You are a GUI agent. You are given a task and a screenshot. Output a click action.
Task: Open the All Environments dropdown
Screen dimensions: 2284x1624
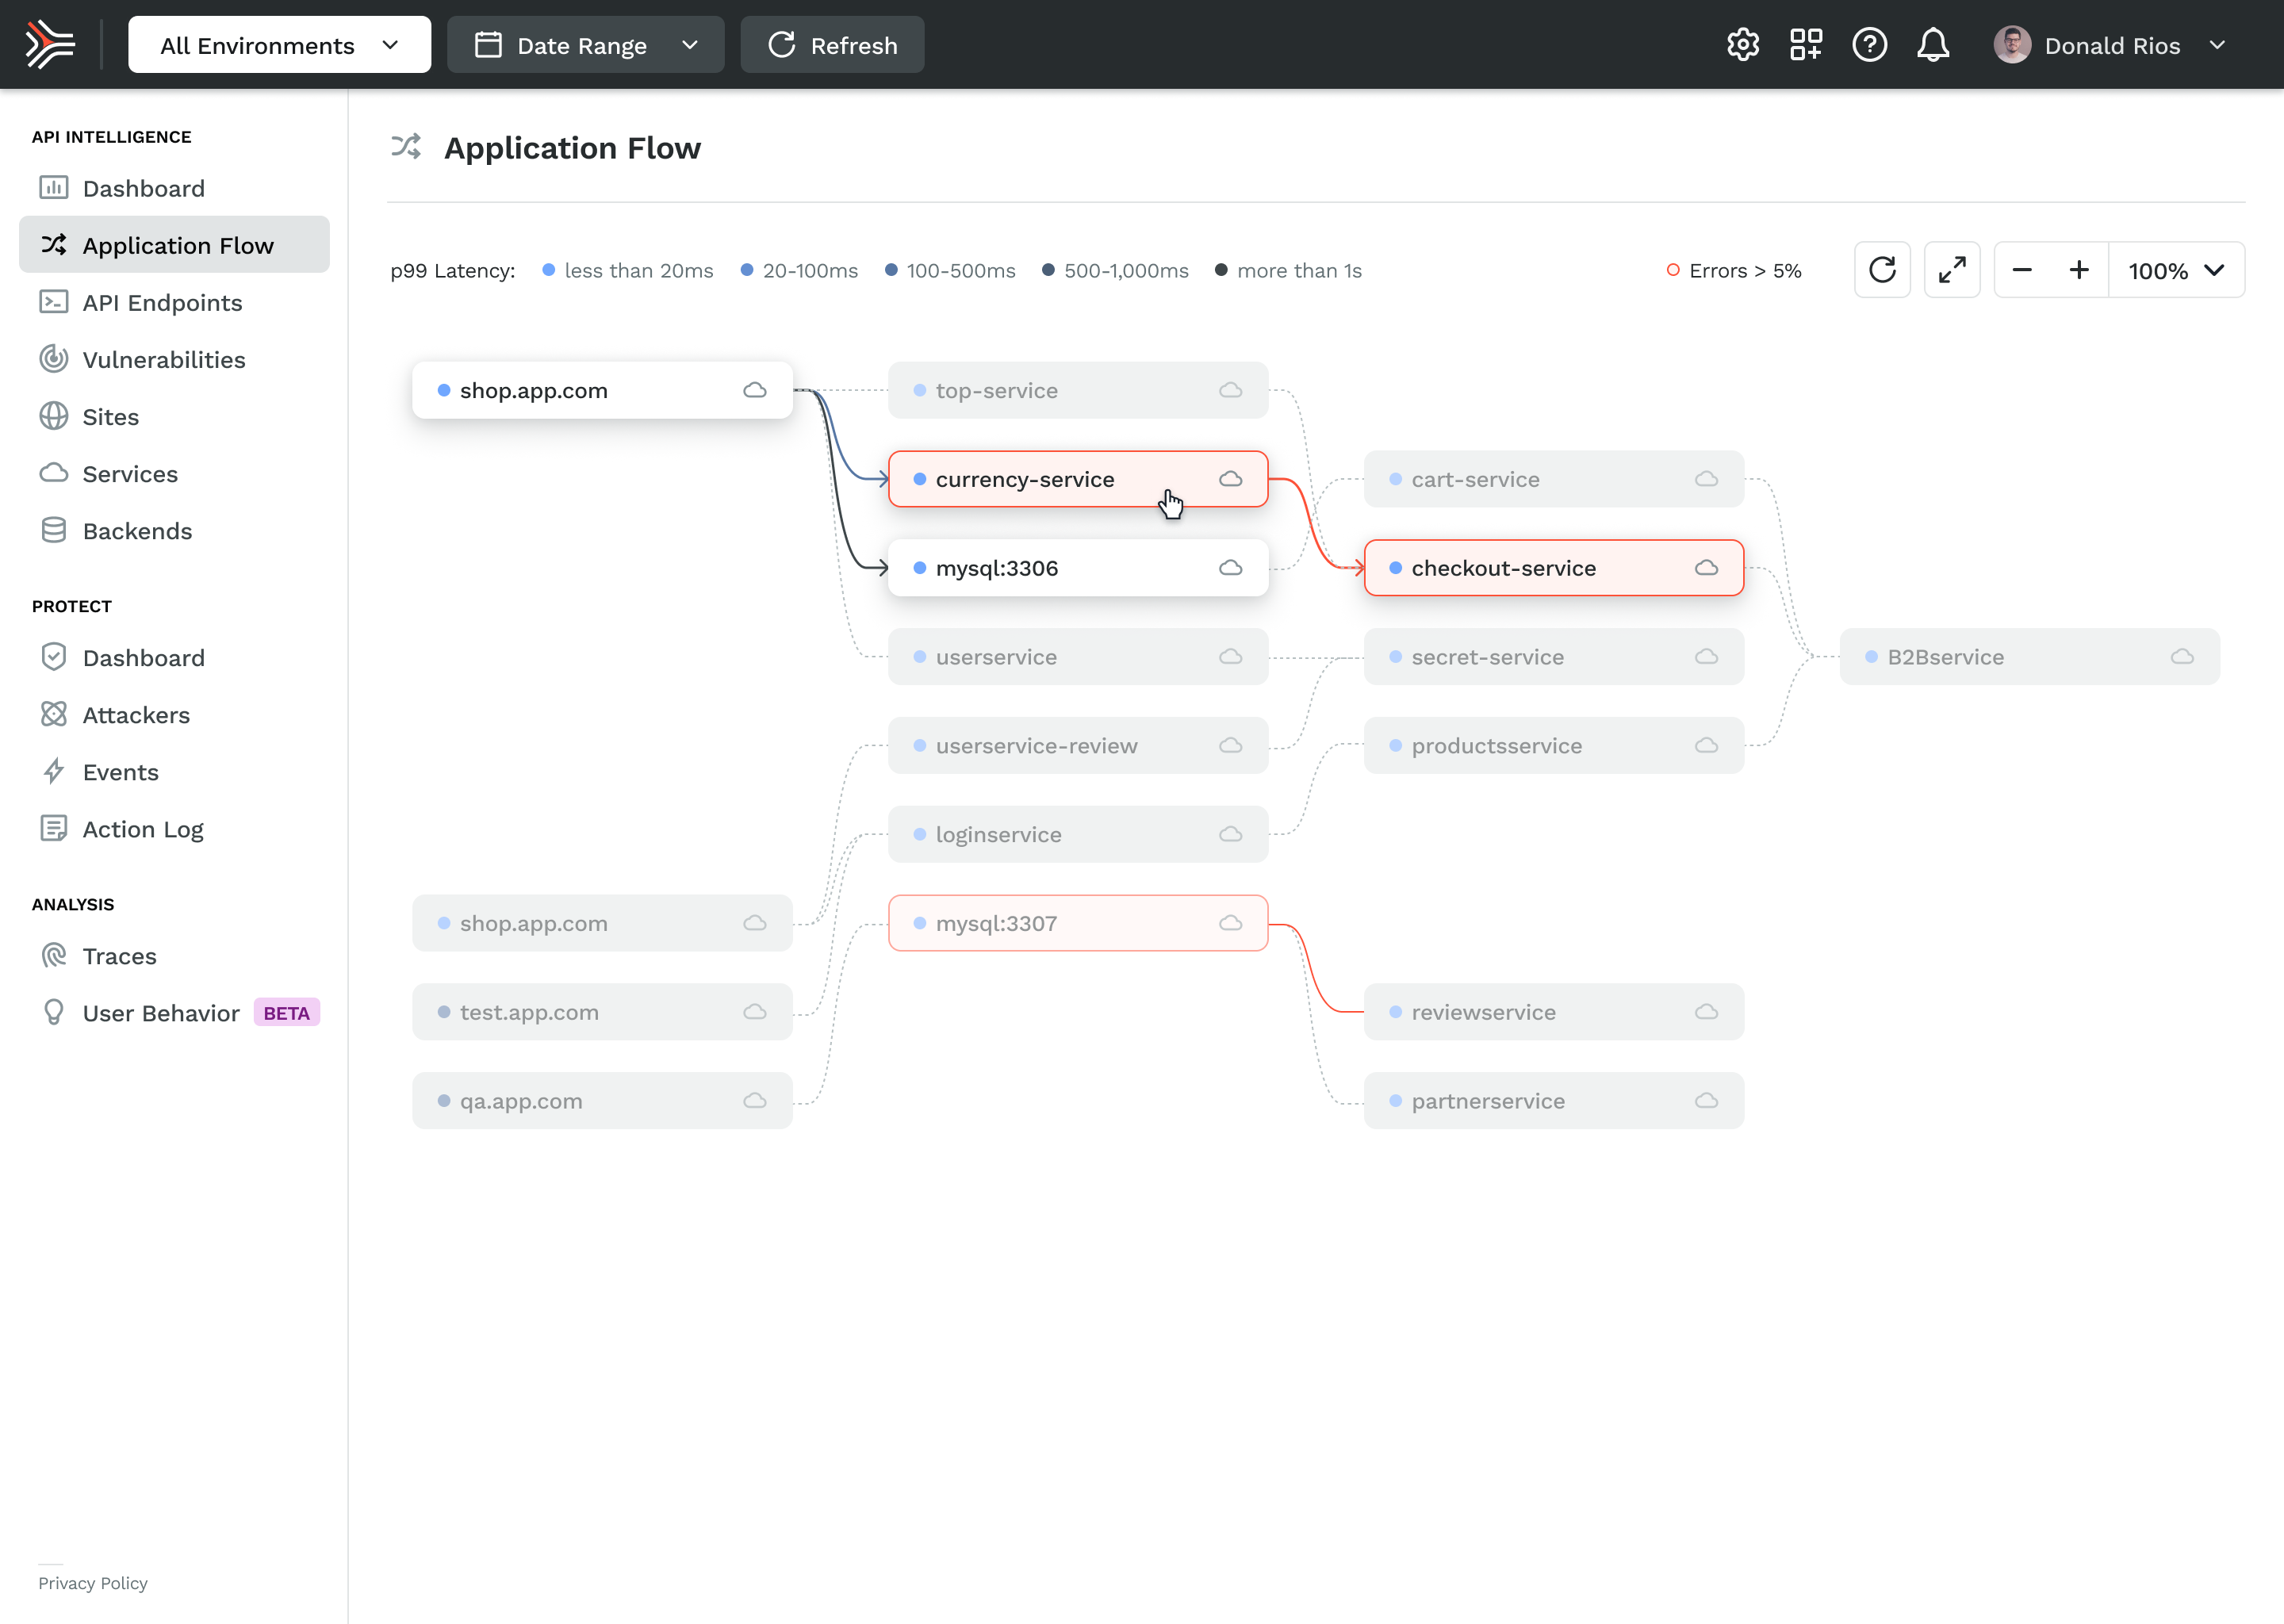tap(279, 45)
